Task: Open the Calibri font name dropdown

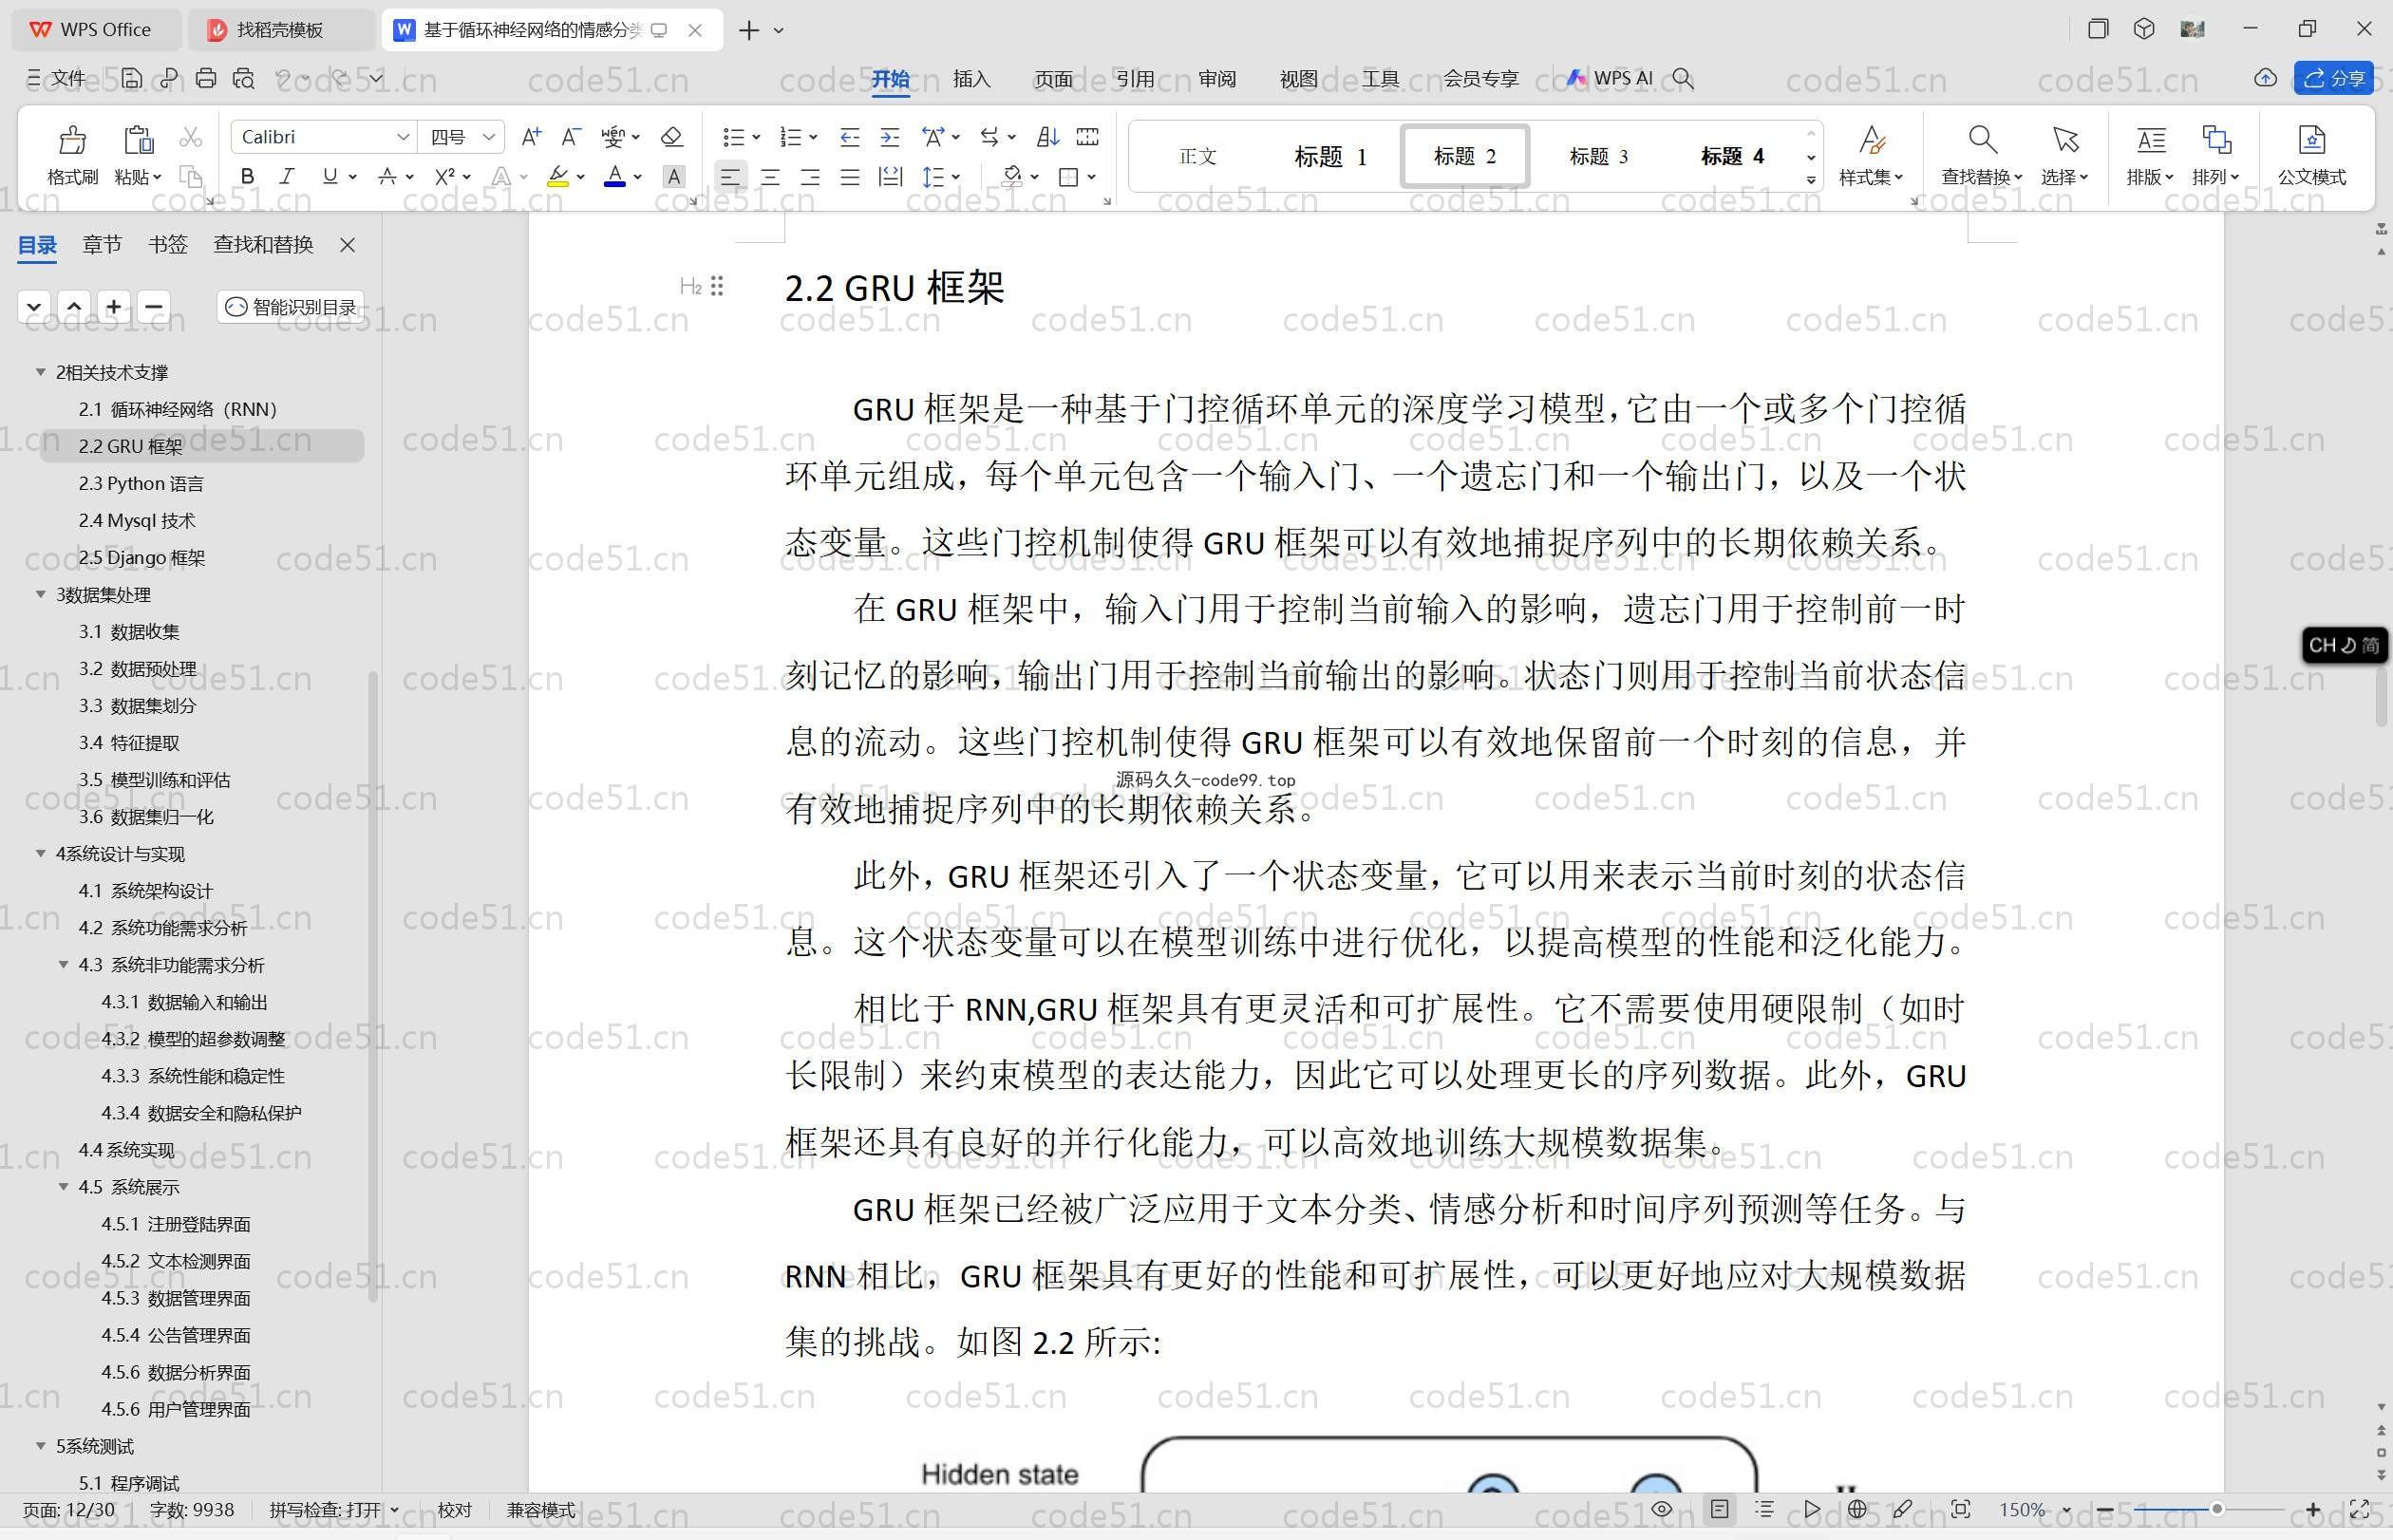Action: point(402,137)
